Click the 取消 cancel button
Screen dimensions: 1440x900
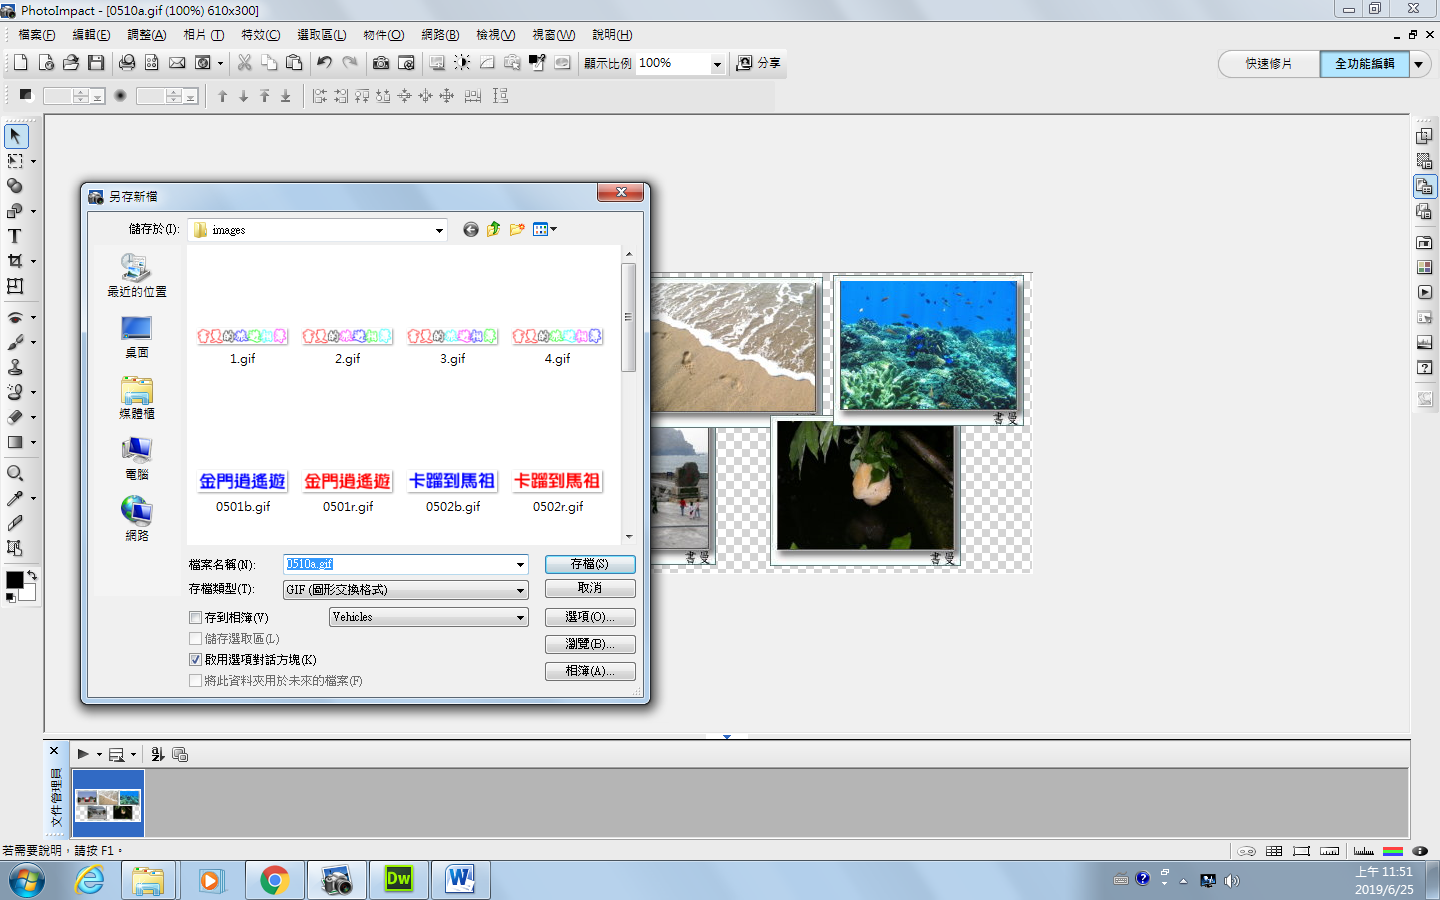(590, 589)
